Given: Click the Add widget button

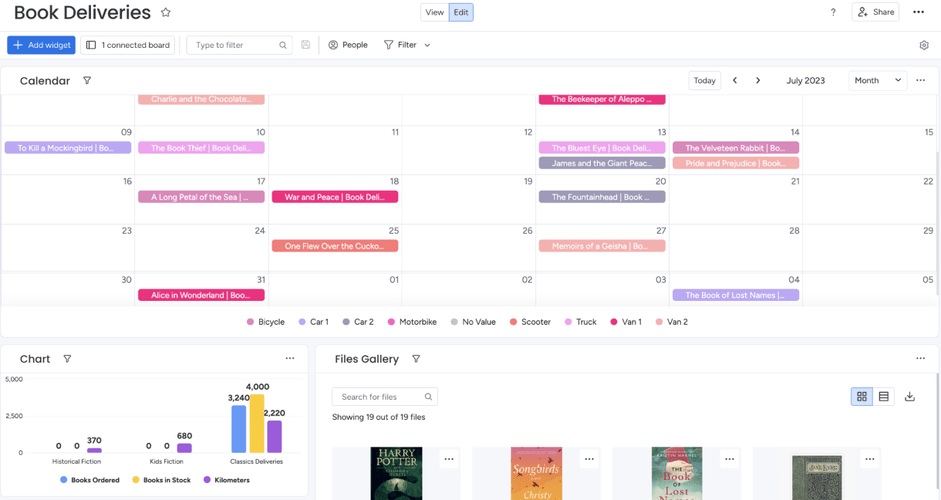Looking at the screenshot, I should pyautogui.click(x=41, y=45).
